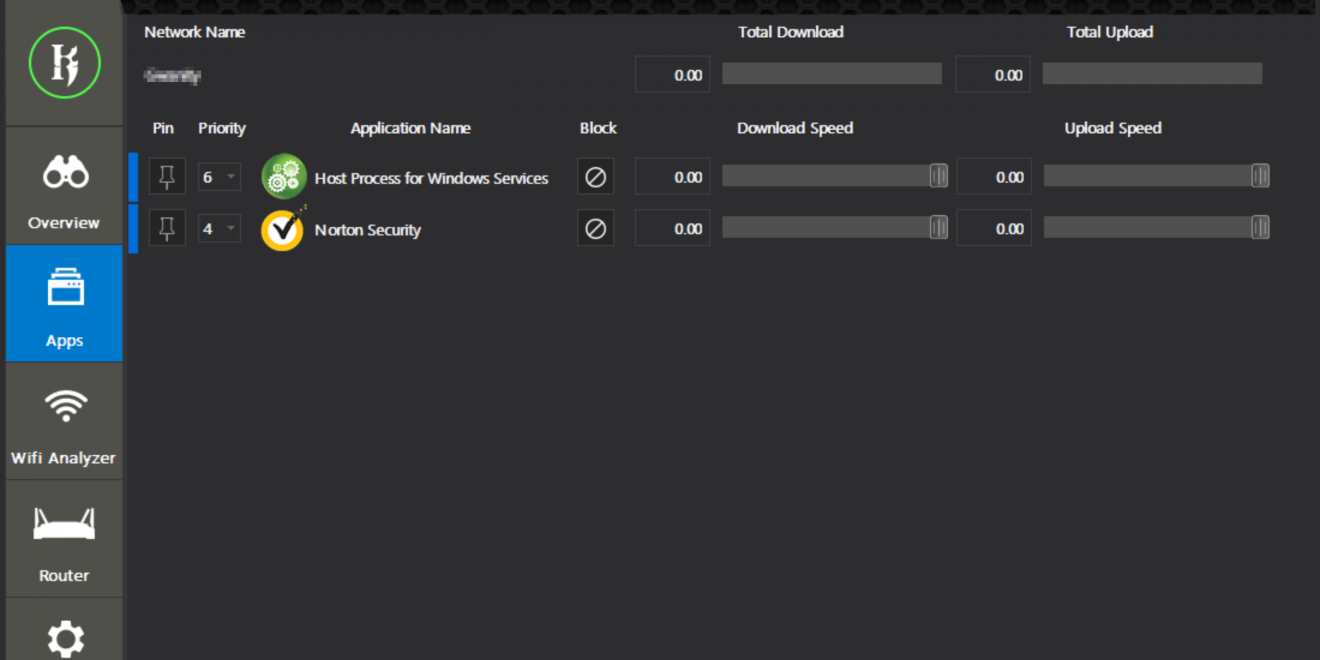Click the Killer logo icon
This screenshot has height=660, width=1320.
click(x=65, y=63)
